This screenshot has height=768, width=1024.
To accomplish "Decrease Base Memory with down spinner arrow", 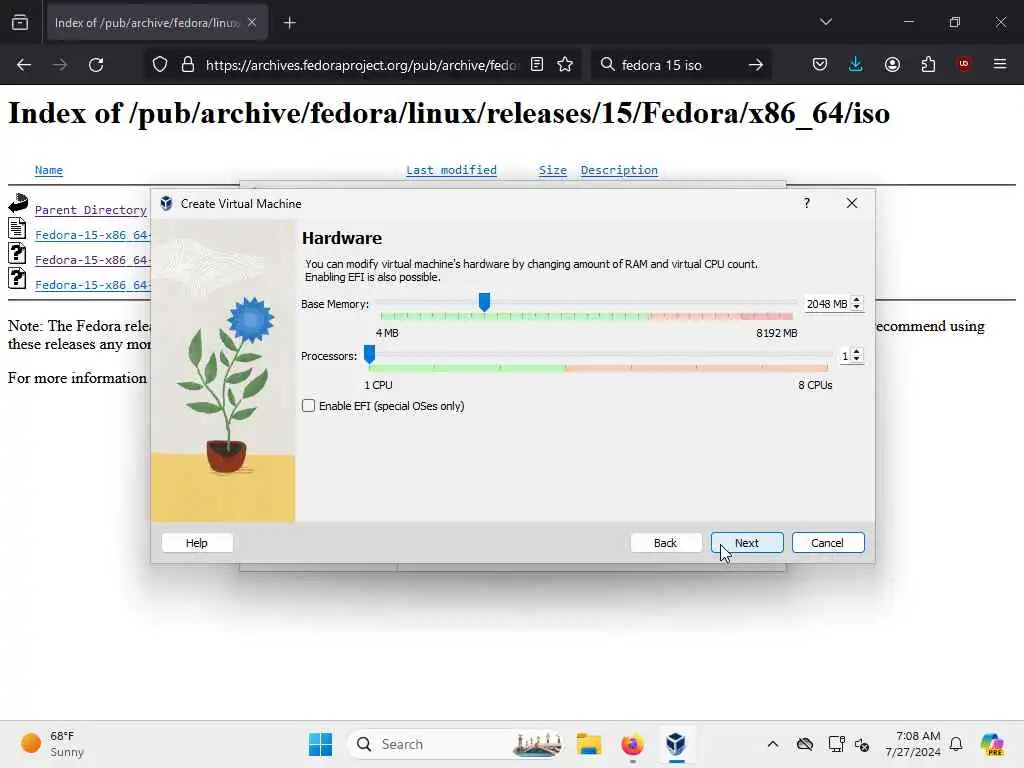I will 857,308.
